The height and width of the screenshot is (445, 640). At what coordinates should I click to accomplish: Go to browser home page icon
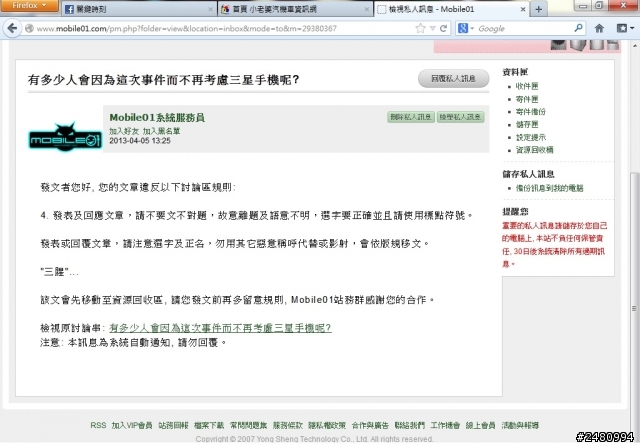599,28
